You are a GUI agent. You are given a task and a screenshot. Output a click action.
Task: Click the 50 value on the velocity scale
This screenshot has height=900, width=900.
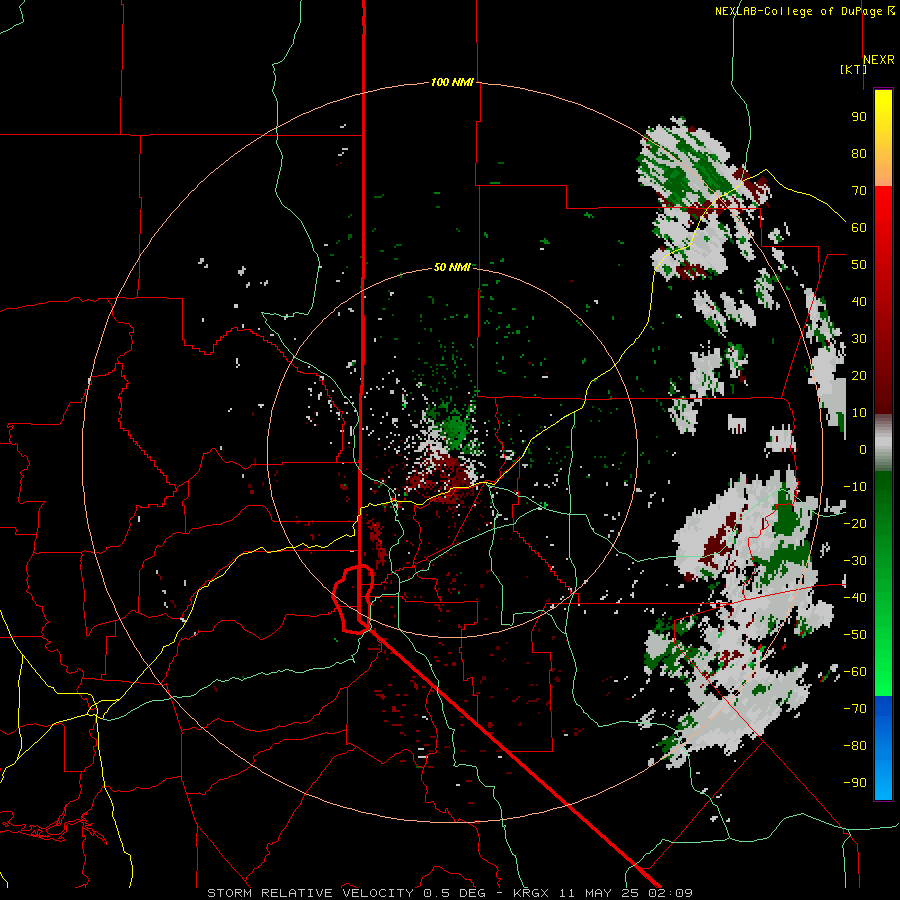[x=859, y=265]
